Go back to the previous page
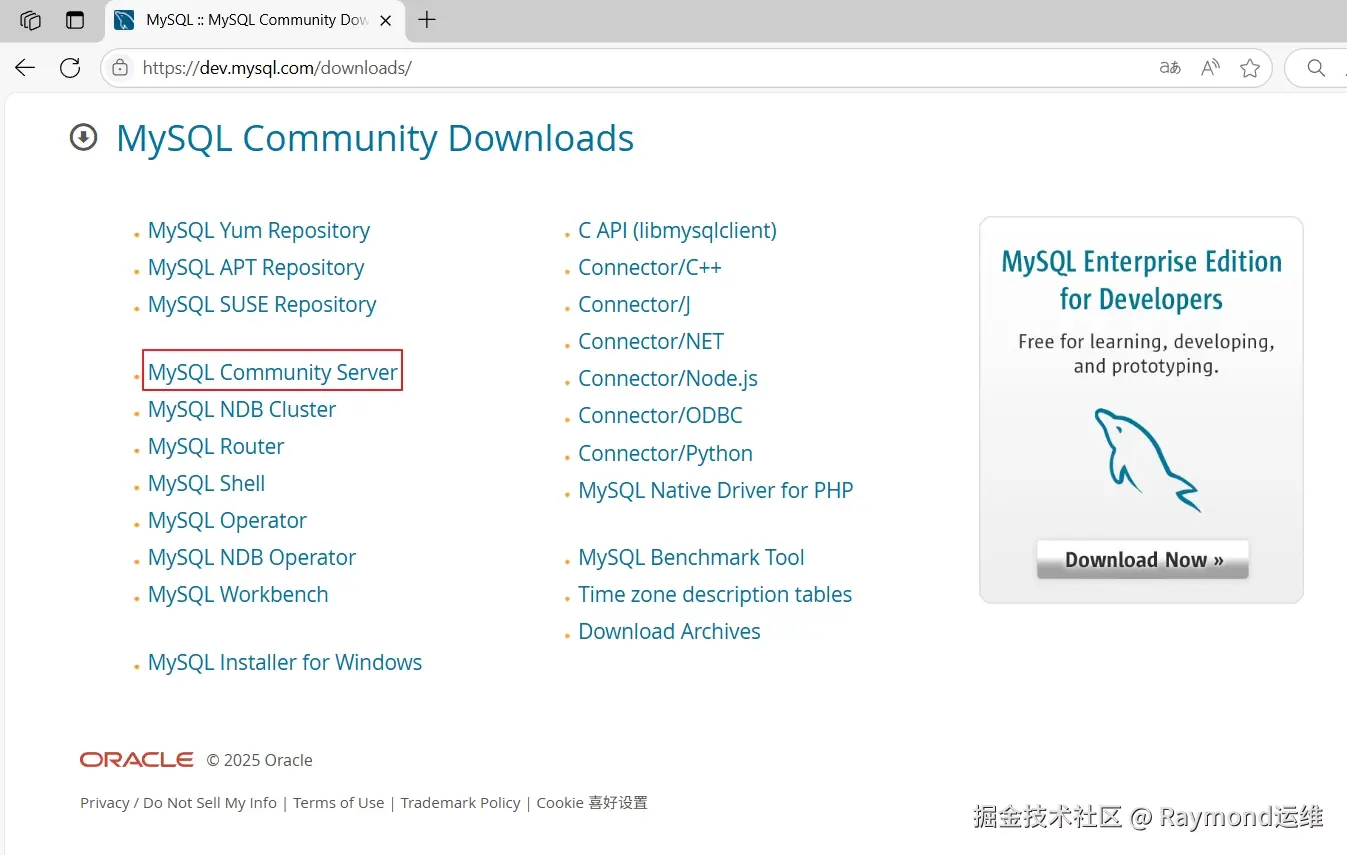This screenshot has height=855, width=1347. click(25, 68)
